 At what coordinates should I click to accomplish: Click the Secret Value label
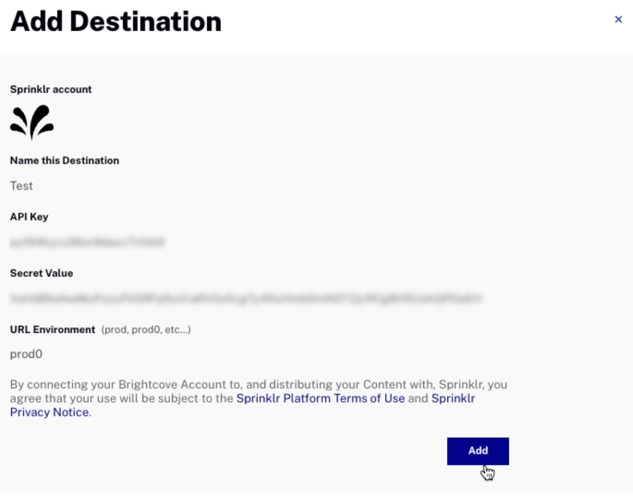click(x=41, y=273)
